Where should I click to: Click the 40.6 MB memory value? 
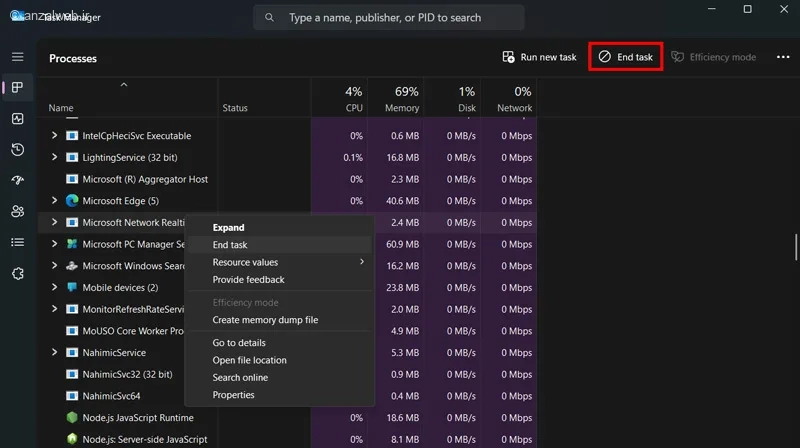pyautogui.click(x=403, y=201)
